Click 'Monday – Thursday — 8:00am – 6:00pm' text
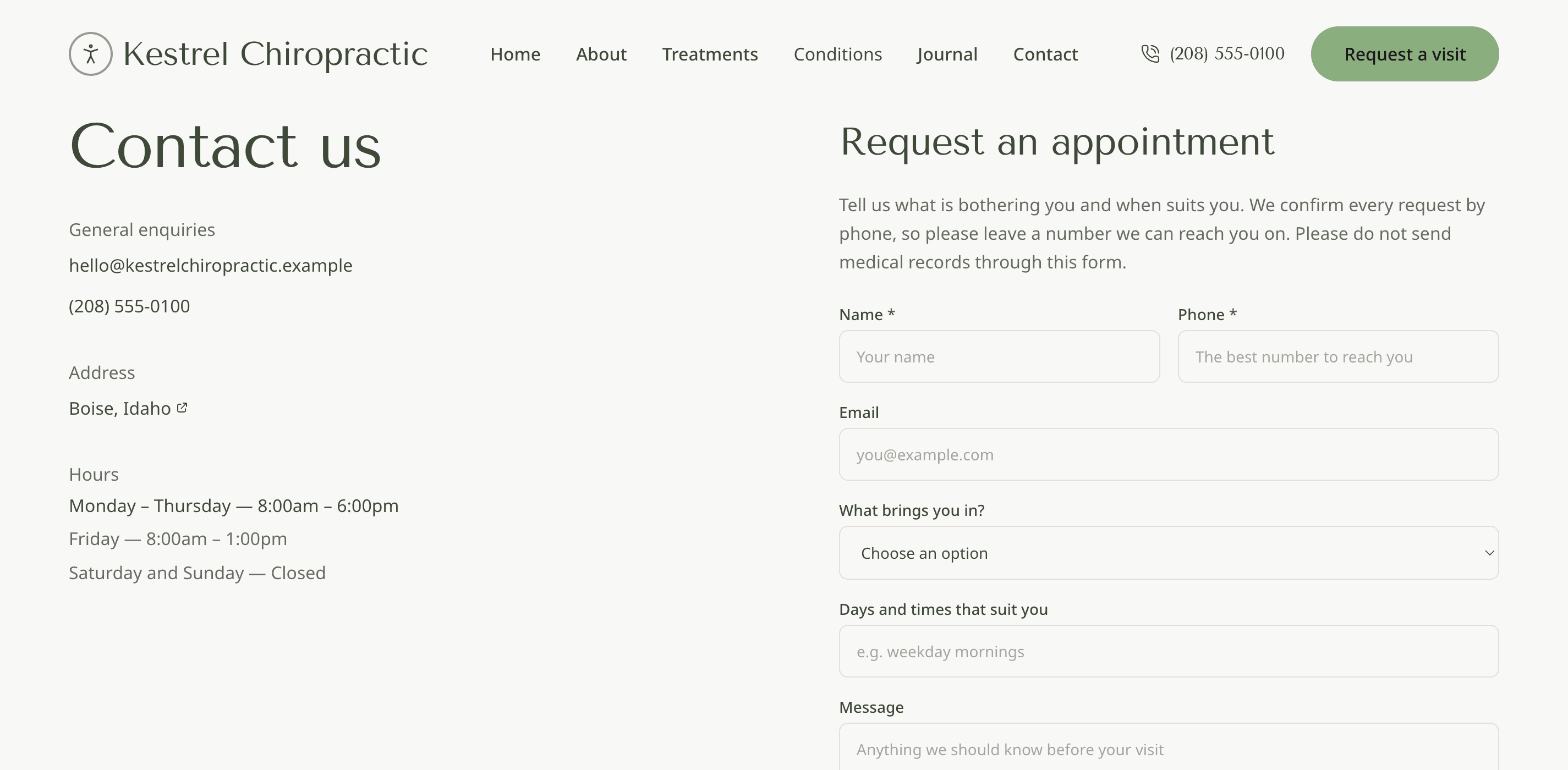Viewport: 1568px width, 770px height. tap(234, 506)
